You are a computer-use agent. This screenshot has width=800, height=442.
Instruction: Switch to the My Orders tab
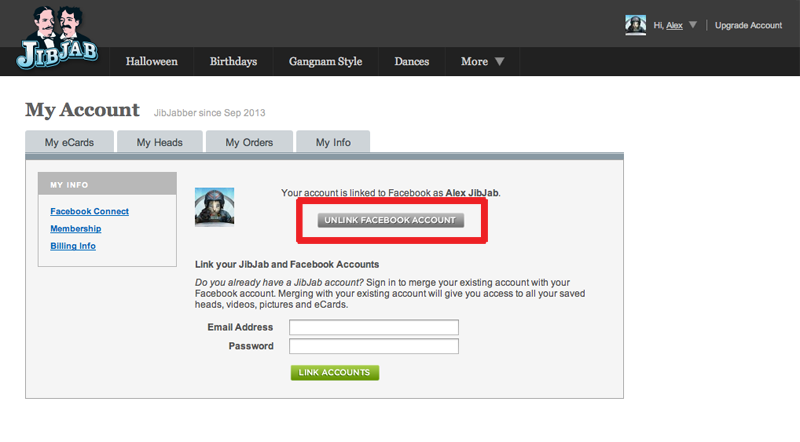tap(249, 142)
